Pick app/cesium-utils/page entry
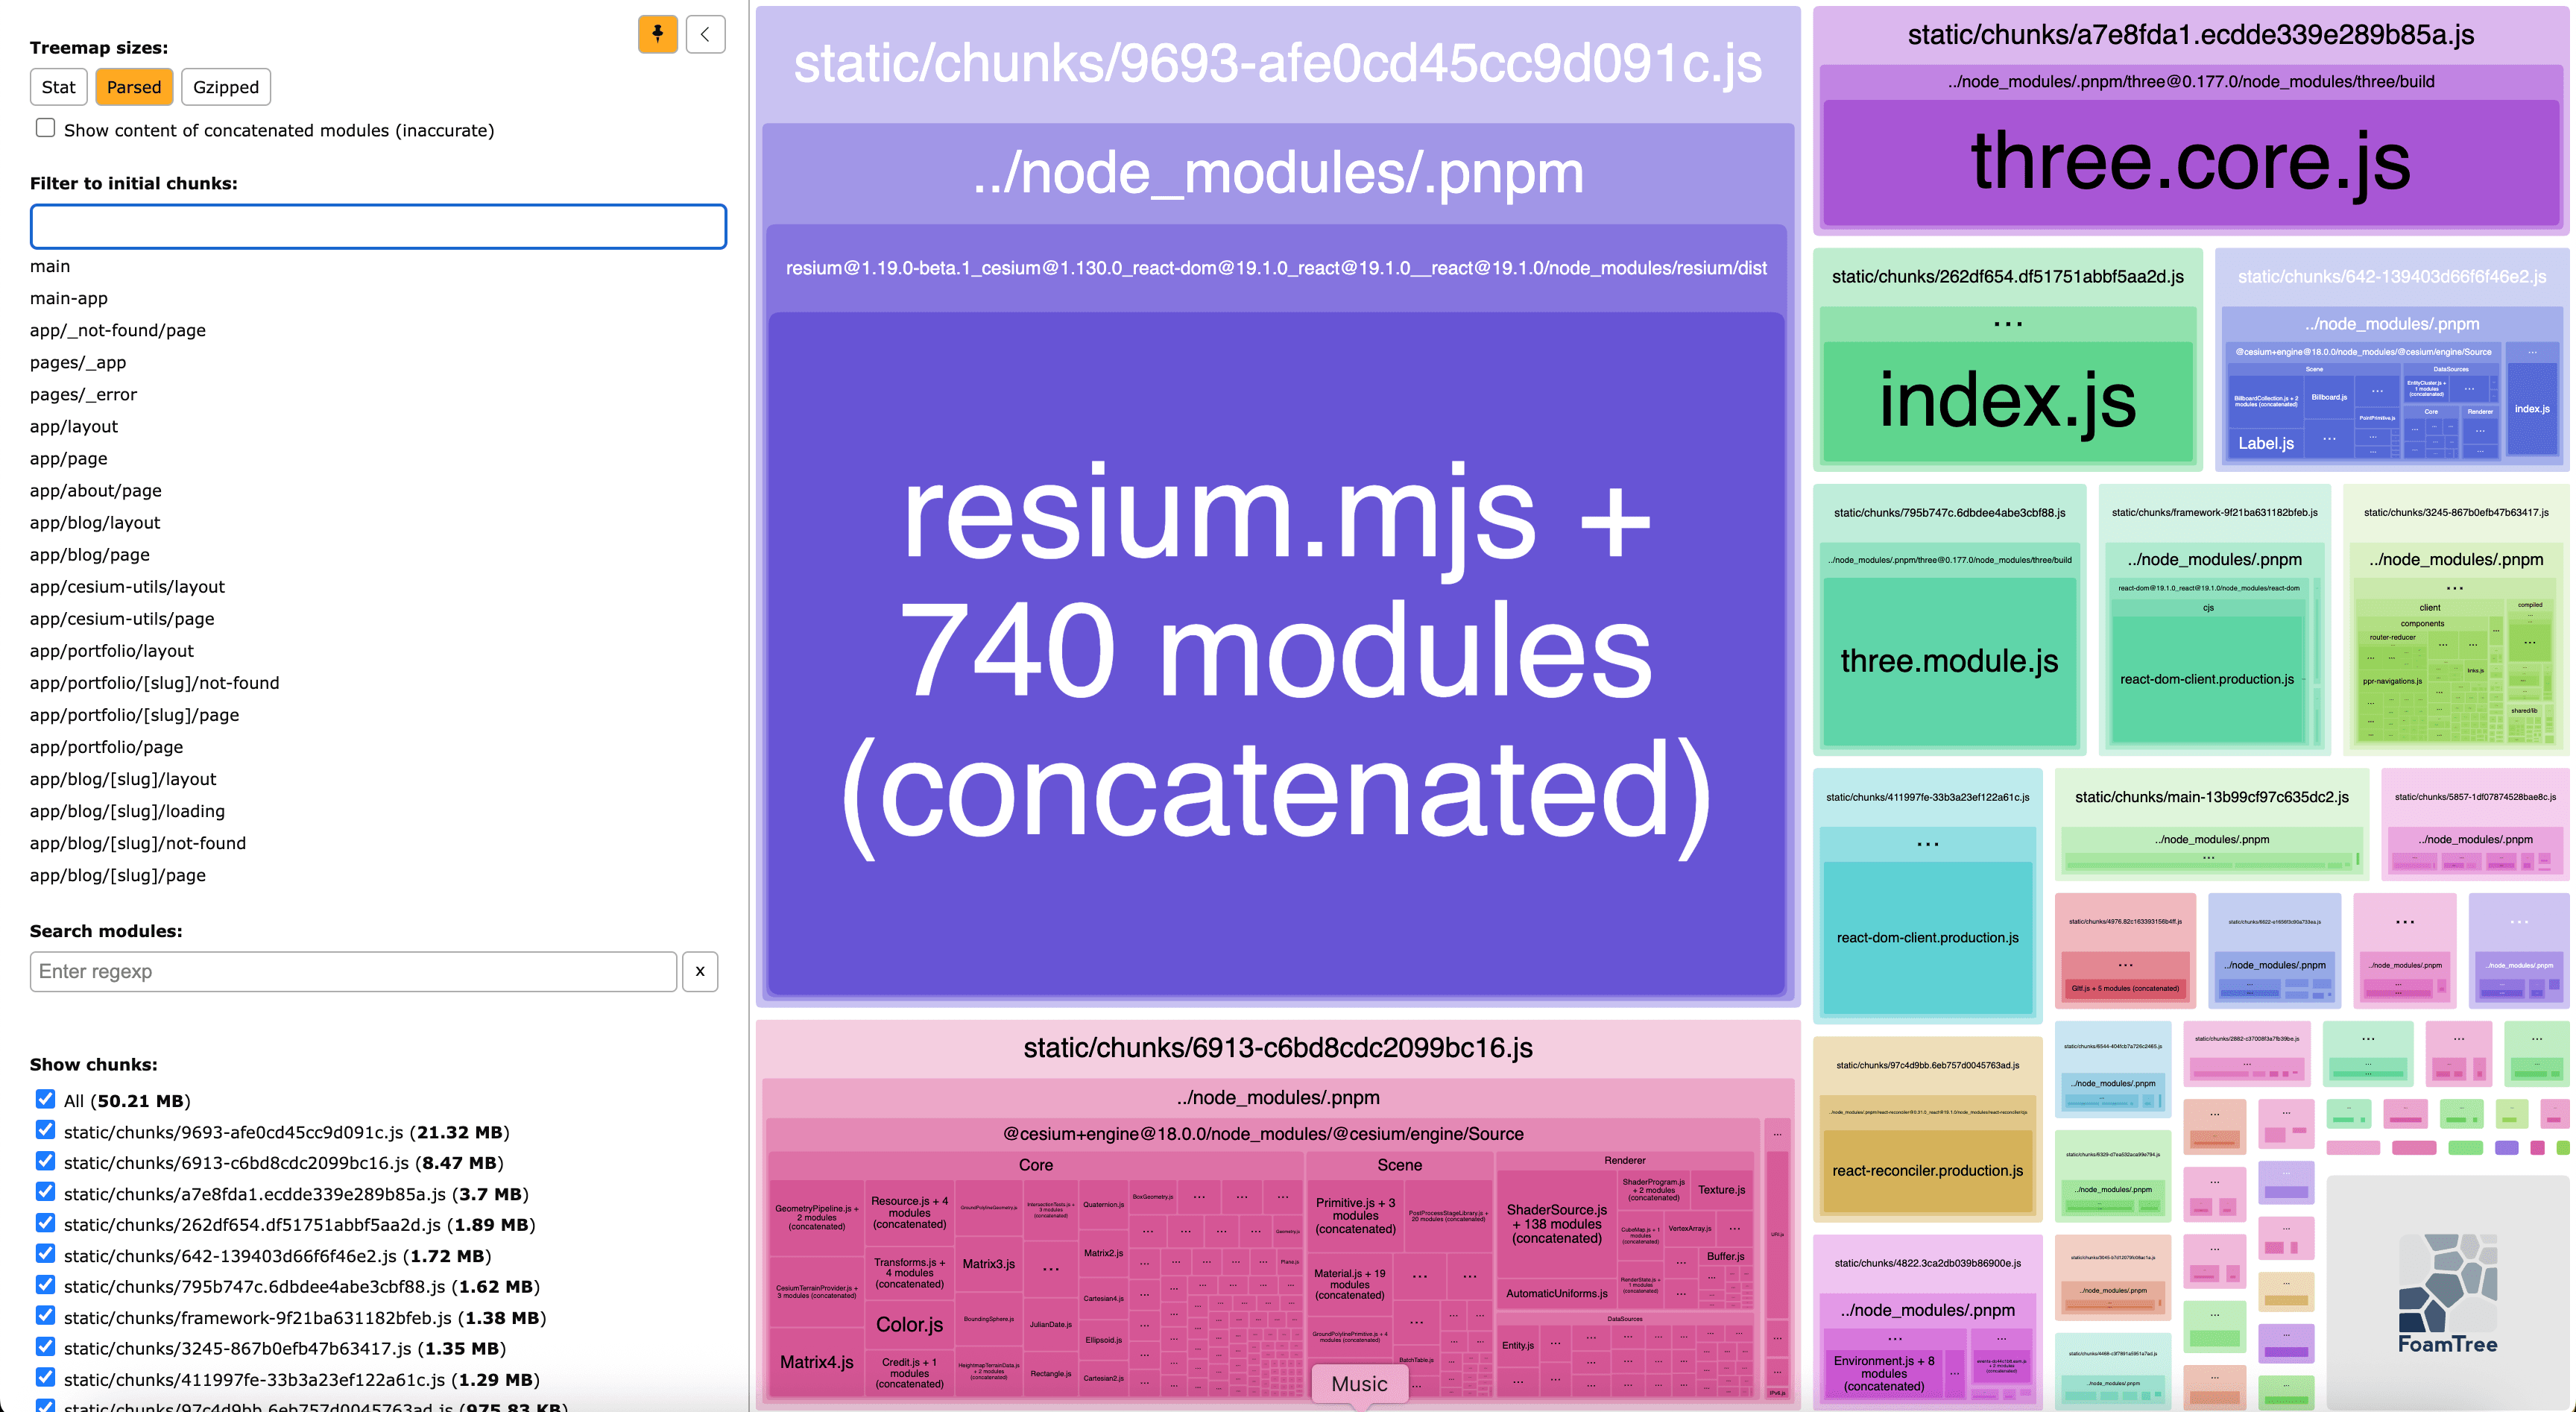 tap(122, 618)
